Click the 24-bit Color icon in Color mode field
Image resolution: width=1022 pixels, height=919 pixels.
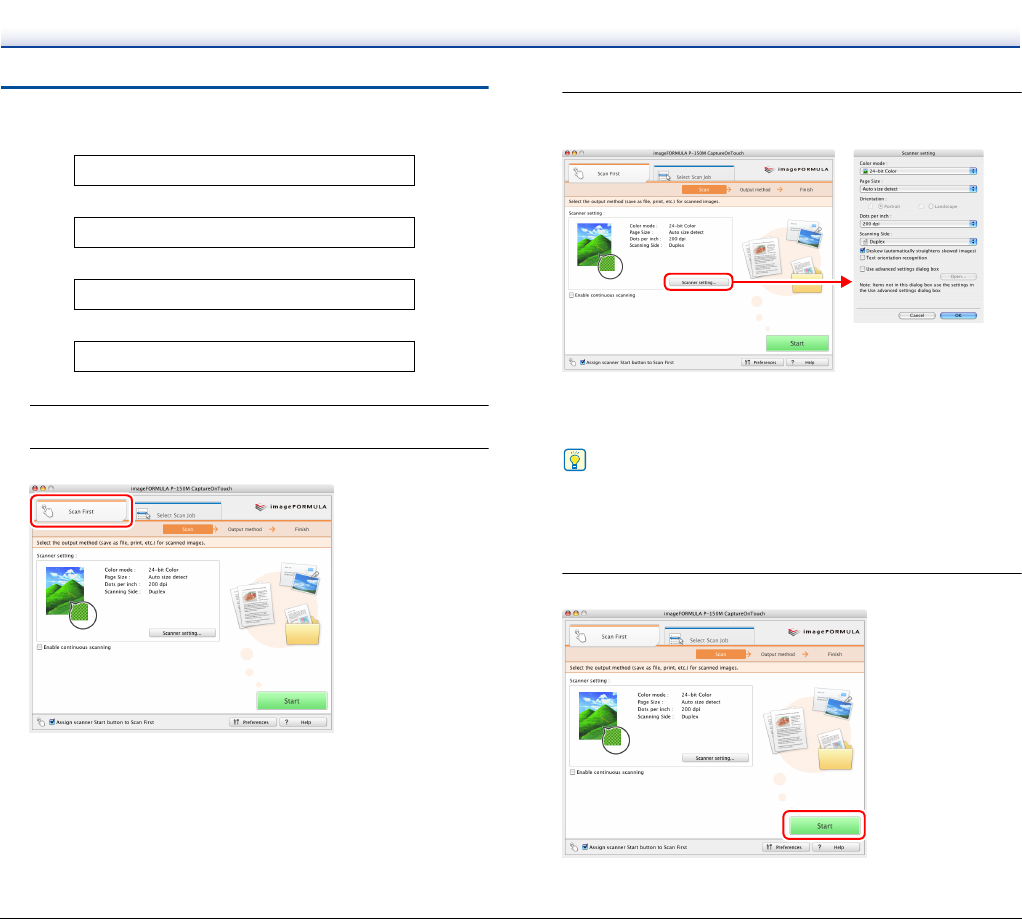tap(864, 171)
